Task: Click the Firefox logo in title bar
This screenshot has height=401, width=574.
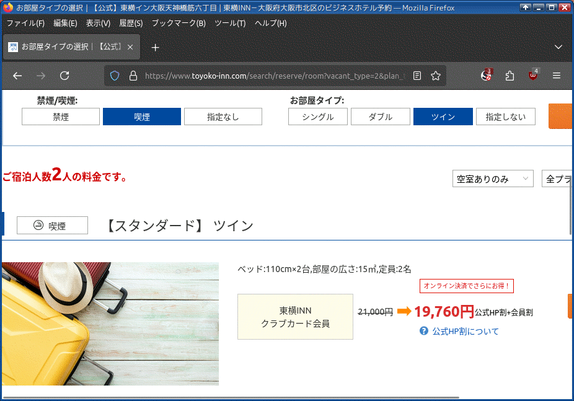Action: pos(8,7)
